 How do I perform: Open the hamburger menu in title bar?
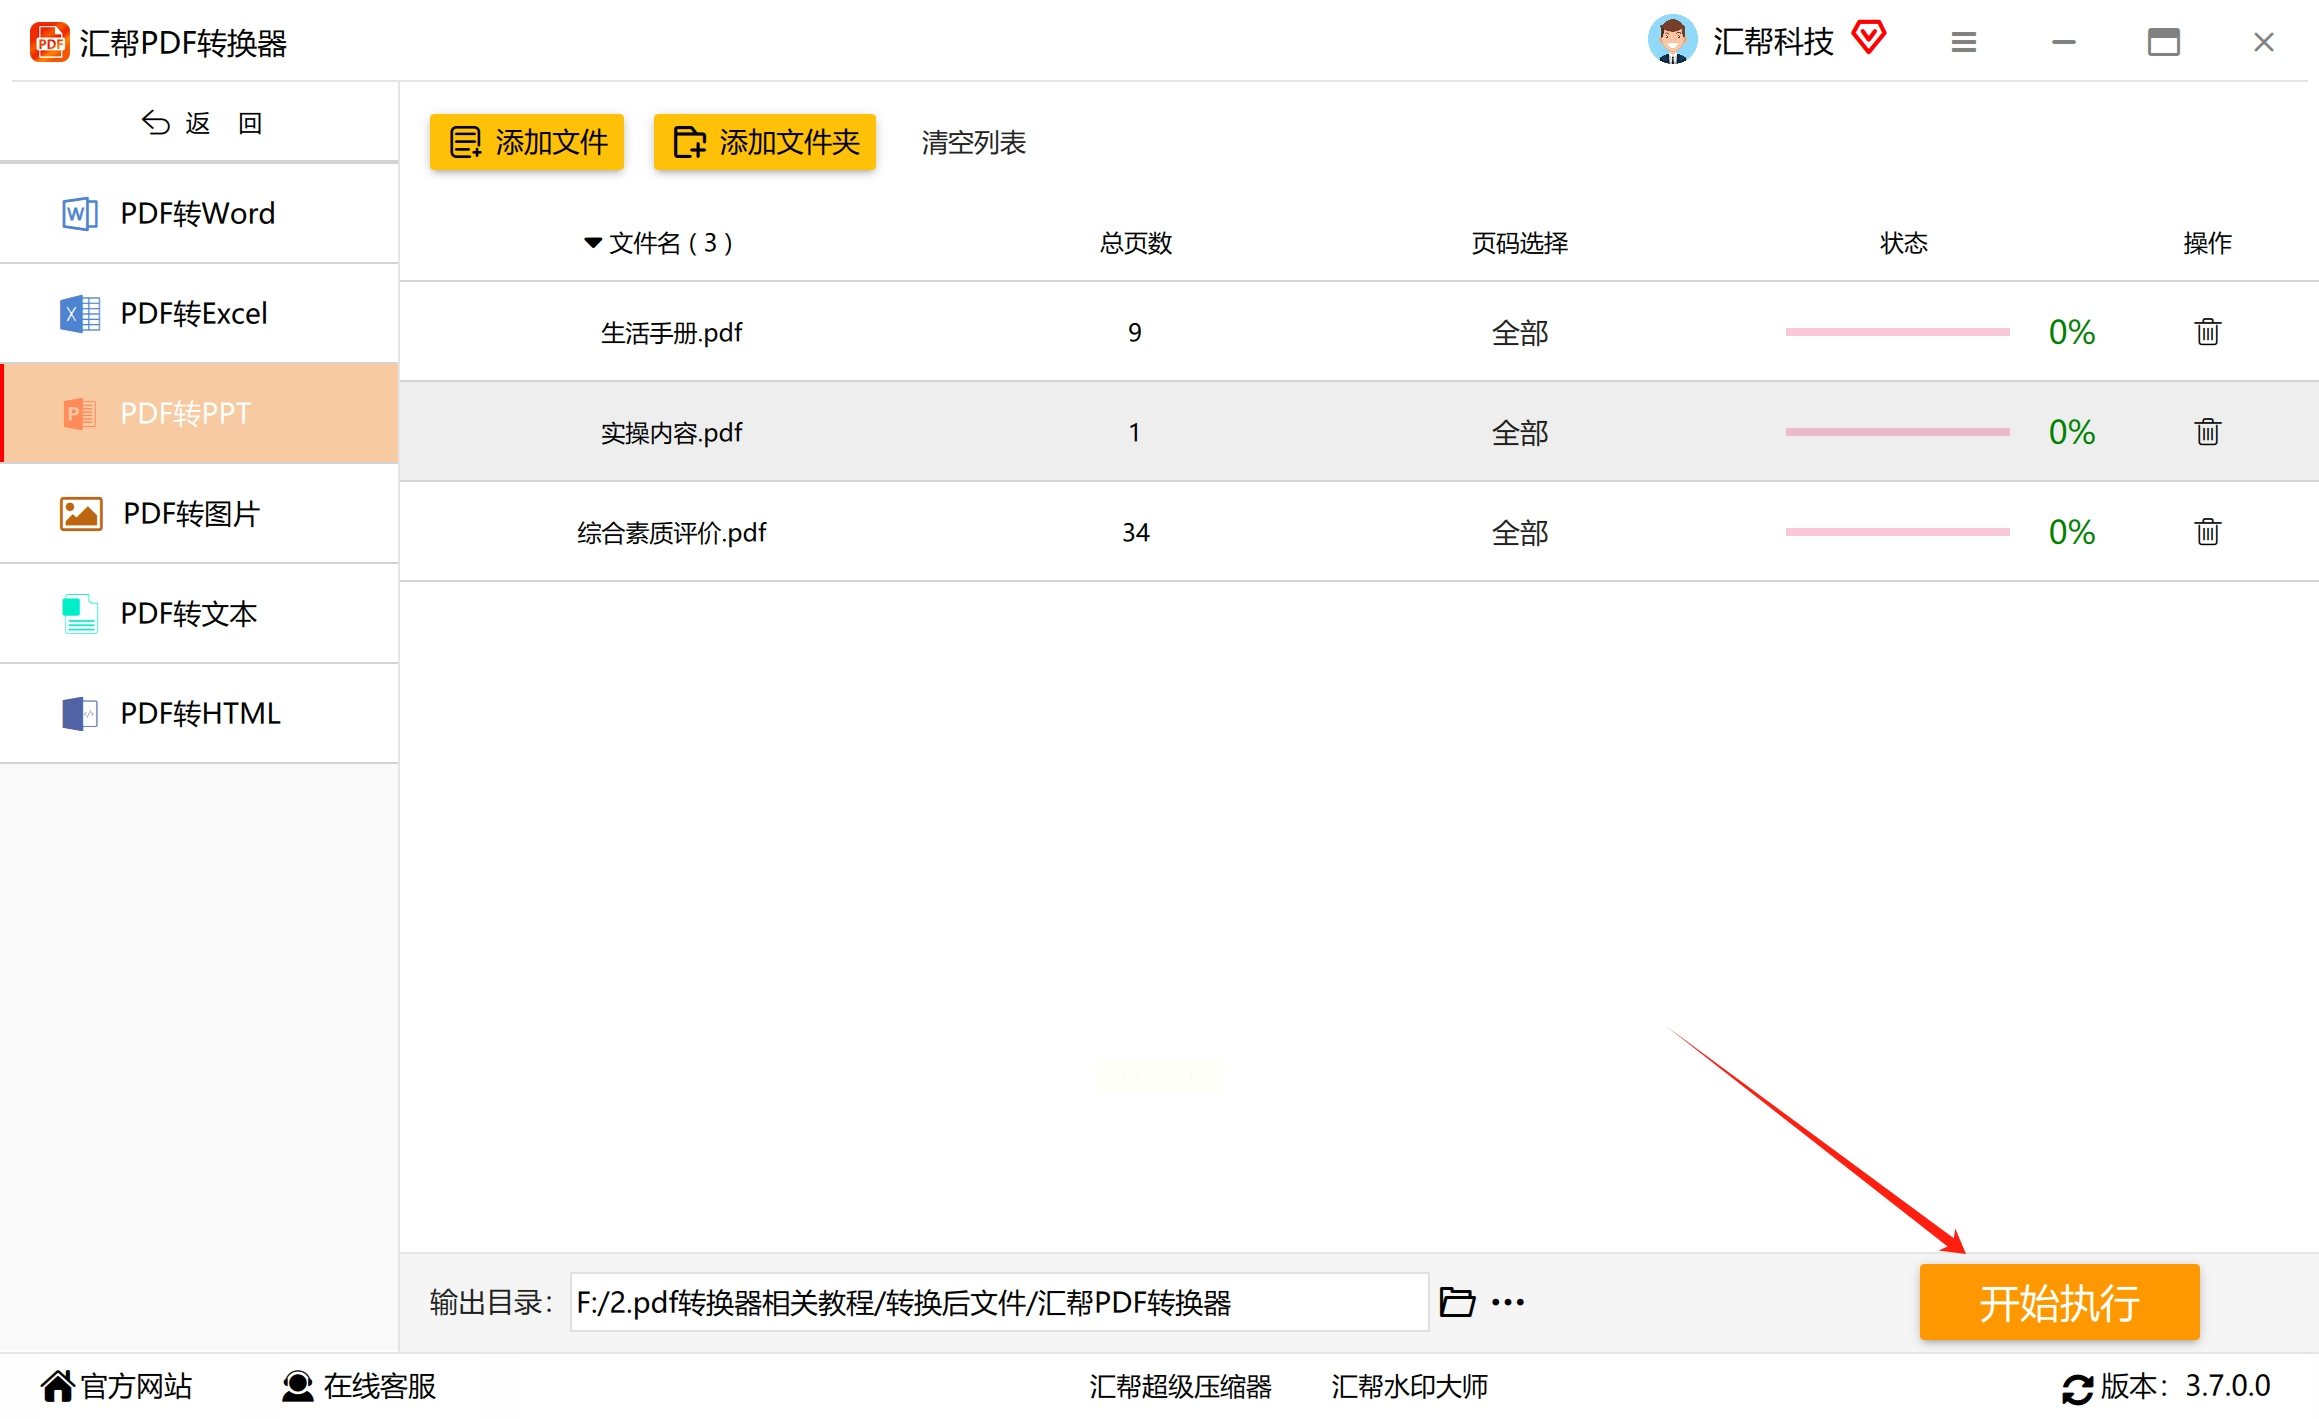tap(1963, 42)
